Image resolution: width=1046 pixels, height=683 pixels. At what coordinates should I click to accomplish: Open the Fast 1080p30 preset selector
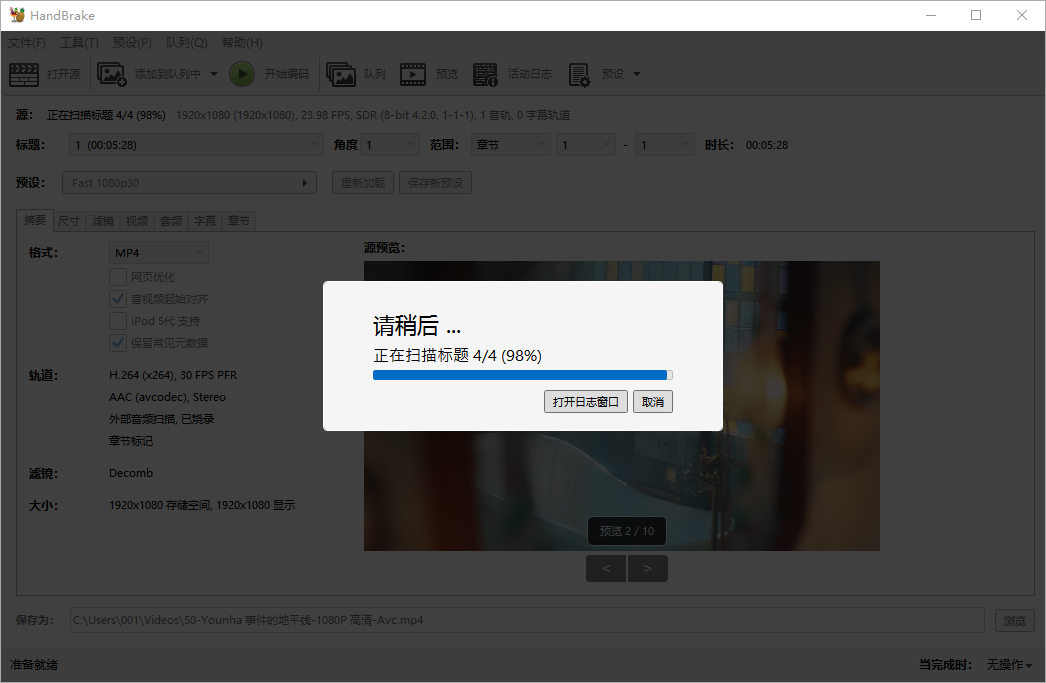(x=189, y=183)
